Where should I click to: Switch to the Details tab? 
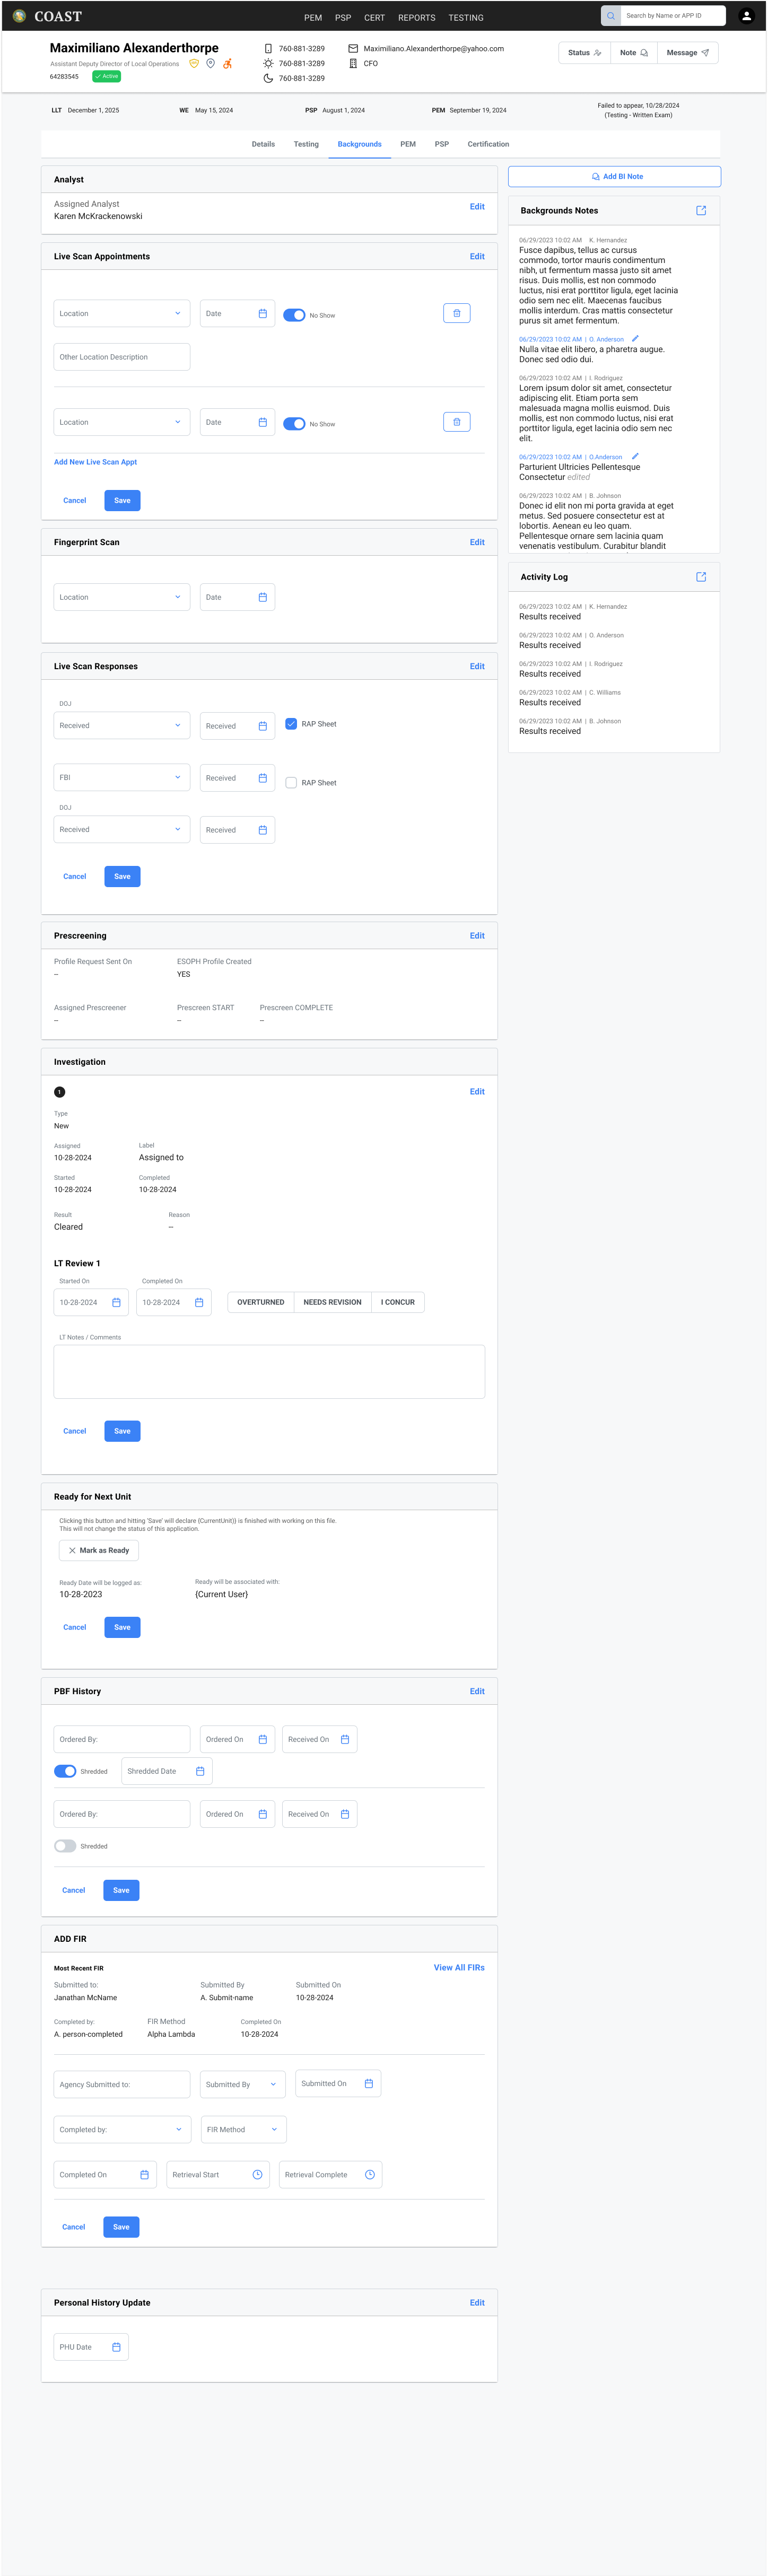[263, 144]
